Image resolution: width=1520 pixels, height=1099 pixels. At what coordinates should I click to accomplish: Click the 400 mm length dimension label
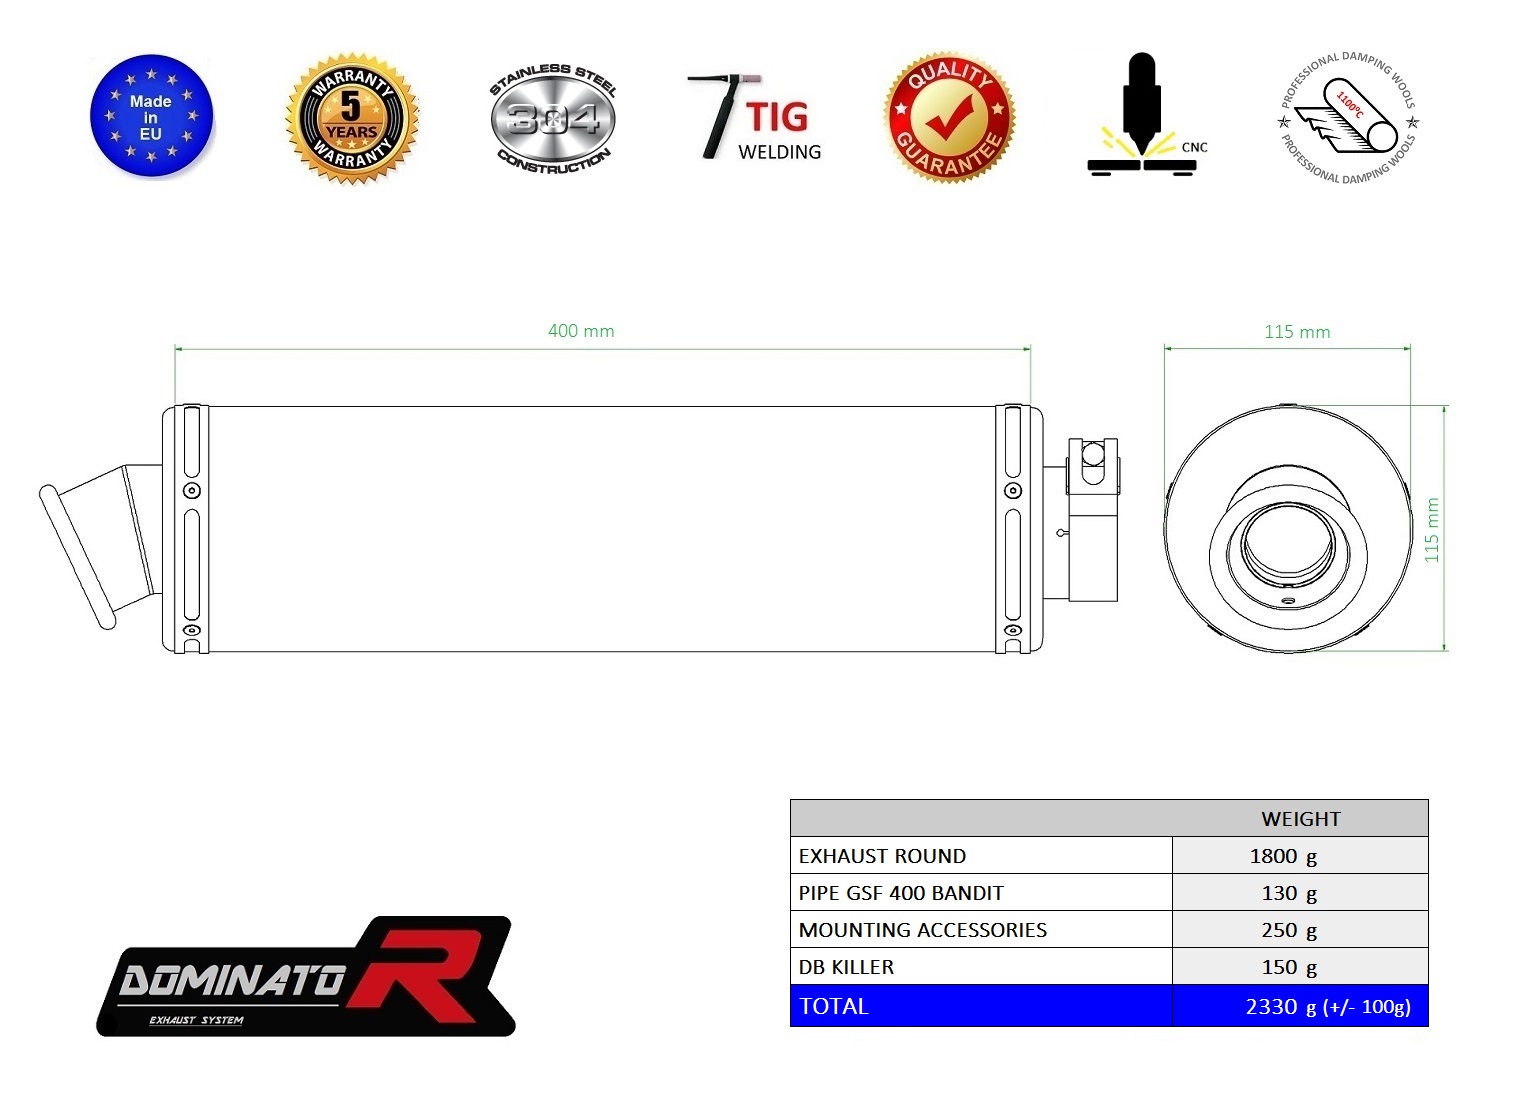click(581, 331)
